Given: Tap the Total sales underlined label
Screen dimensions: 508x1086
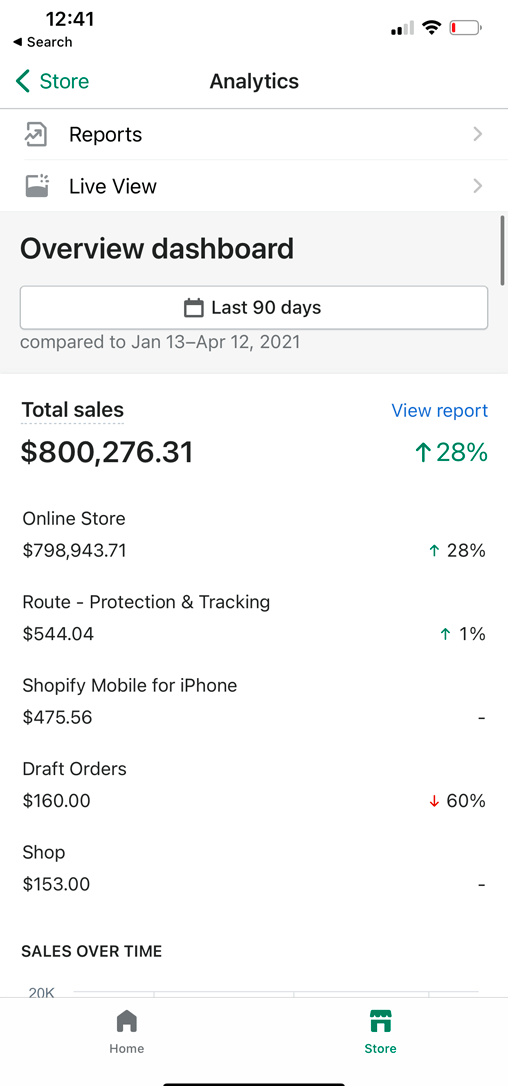Looking at the screenshot, I should click(x=73, y=410).
